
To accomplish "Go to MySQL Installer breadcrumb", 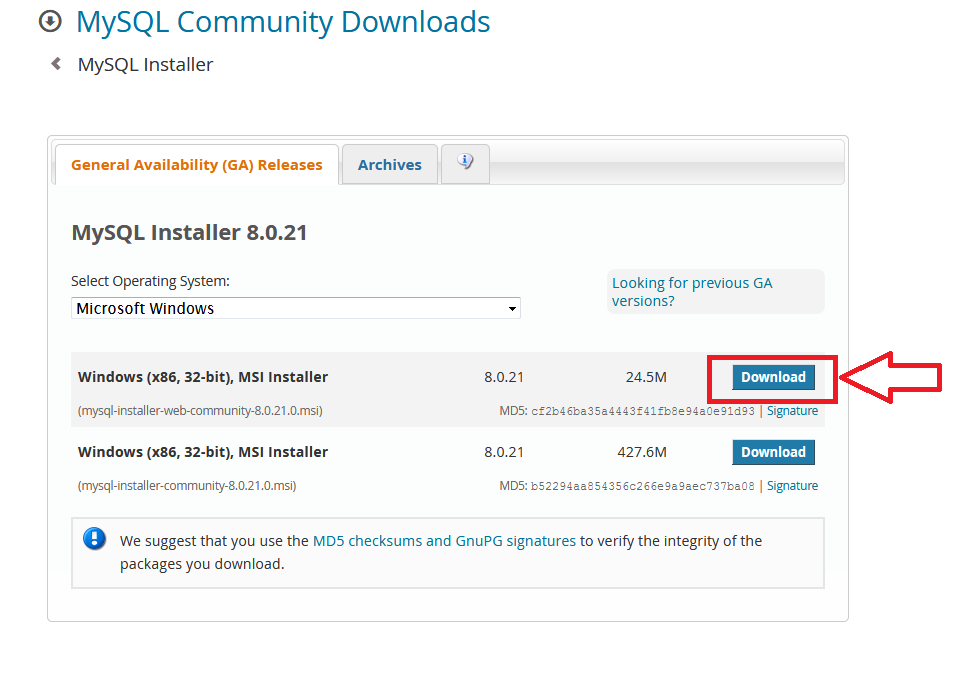I will click(x=145, y=64).
